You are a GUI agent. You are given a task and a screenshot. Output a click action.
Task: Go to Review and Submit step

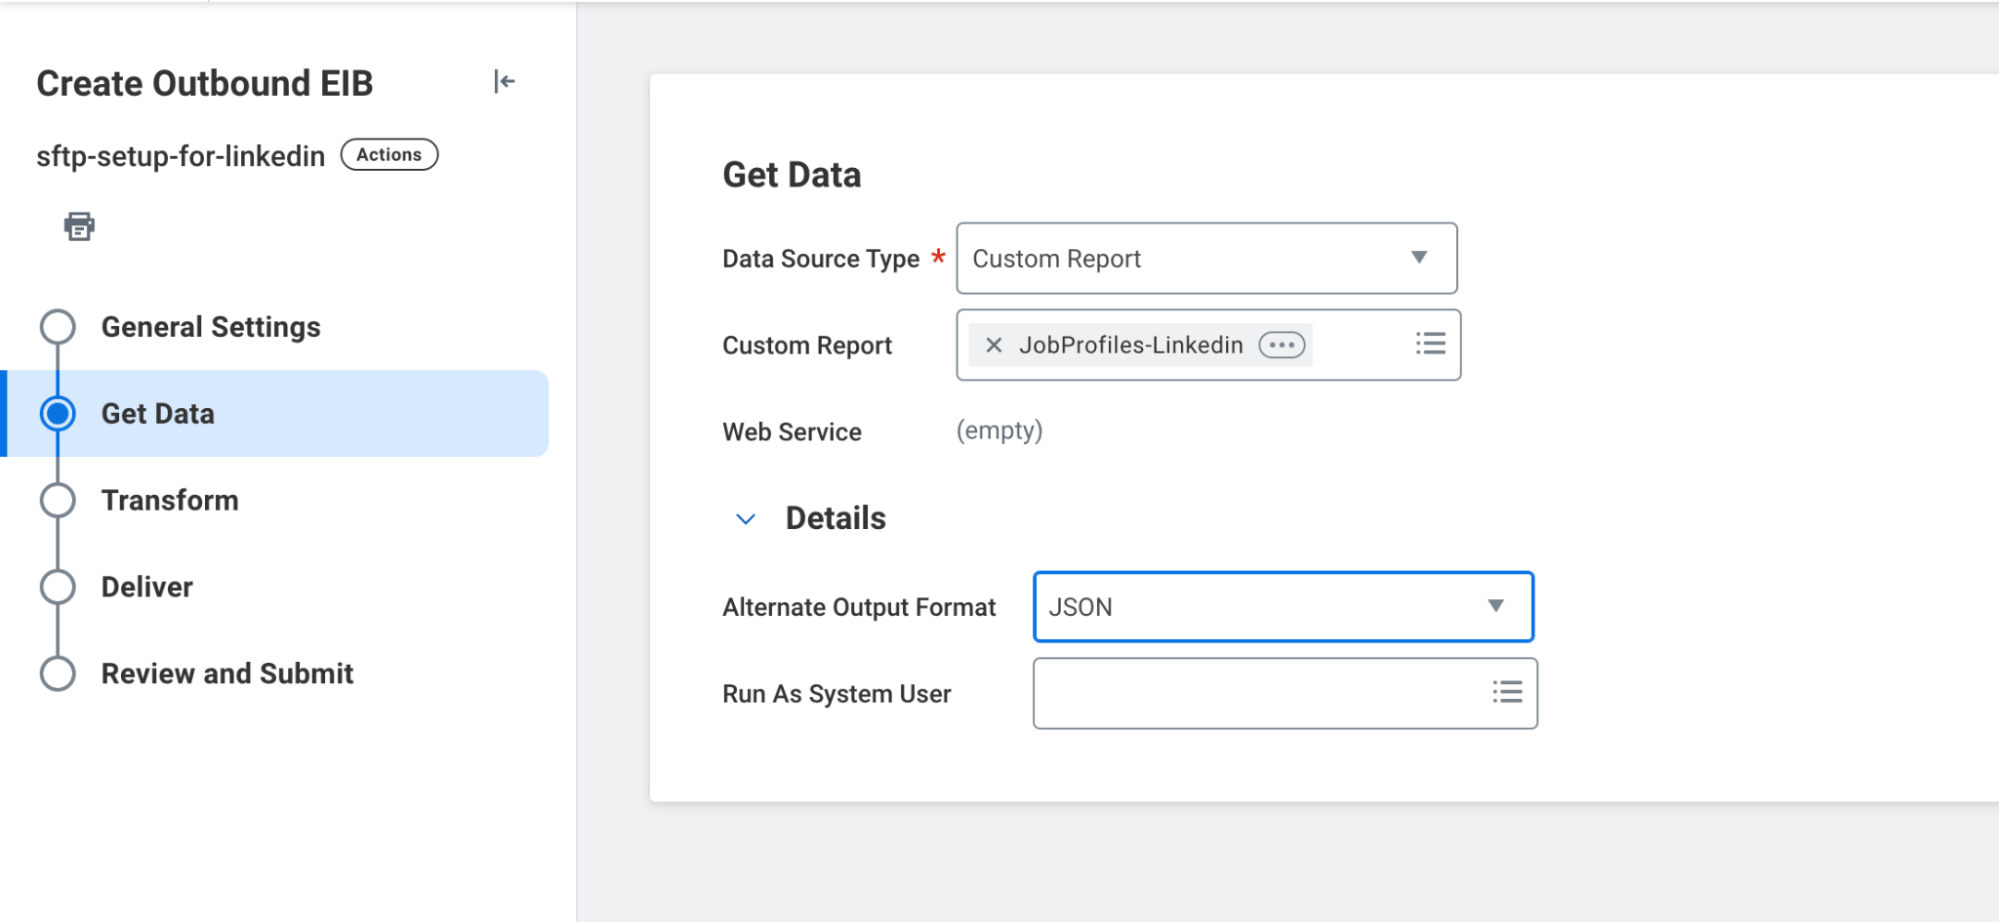227,673
